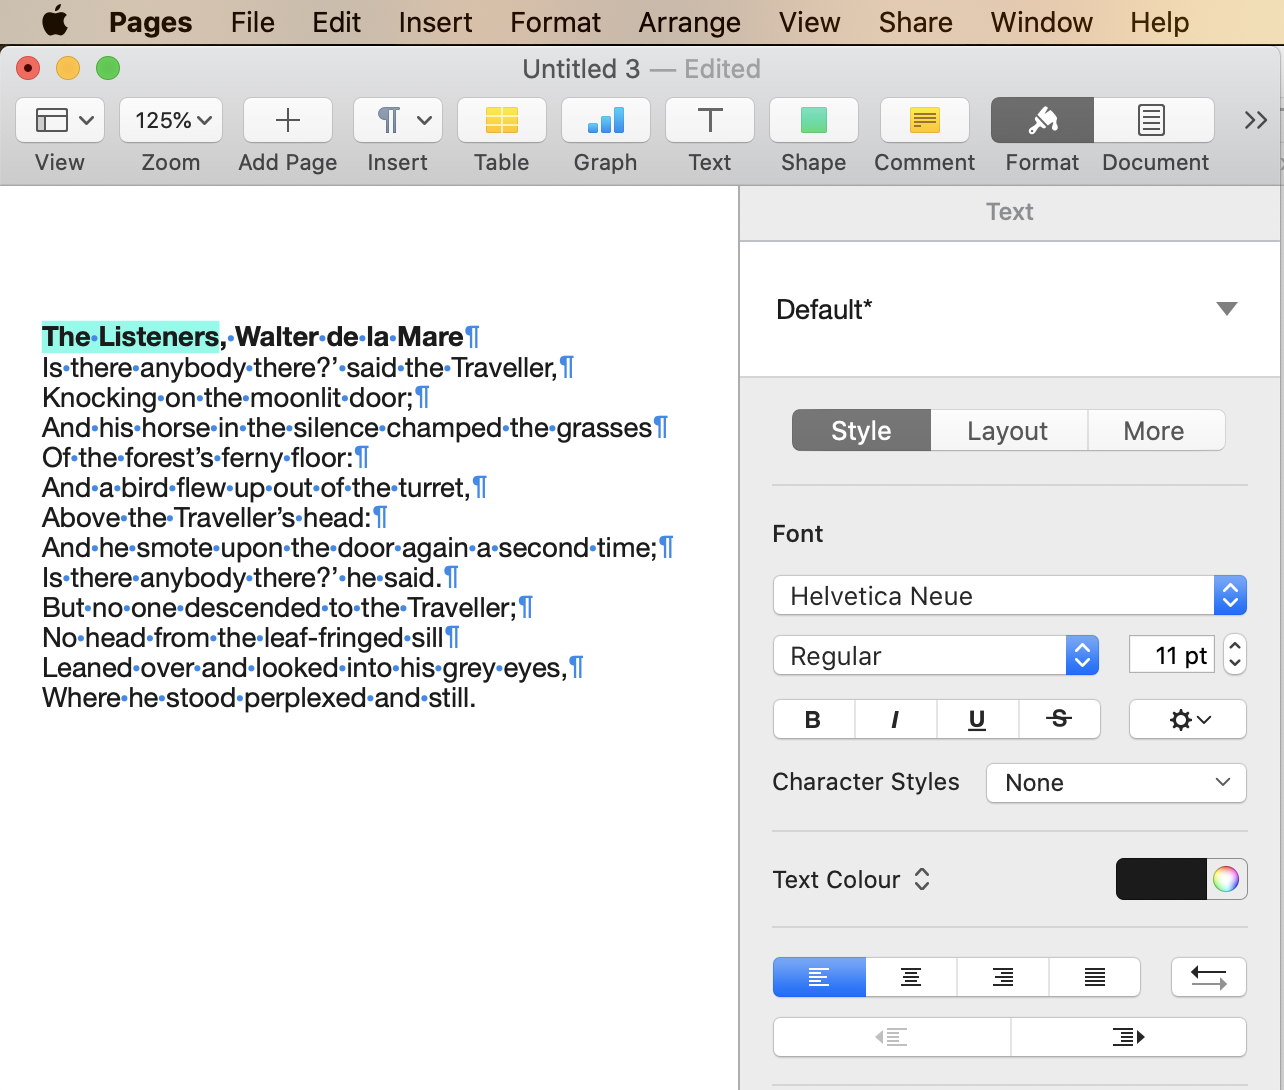Open the Arrange menu
The image size is (1284, 1090).
click(x=690, y=22)
